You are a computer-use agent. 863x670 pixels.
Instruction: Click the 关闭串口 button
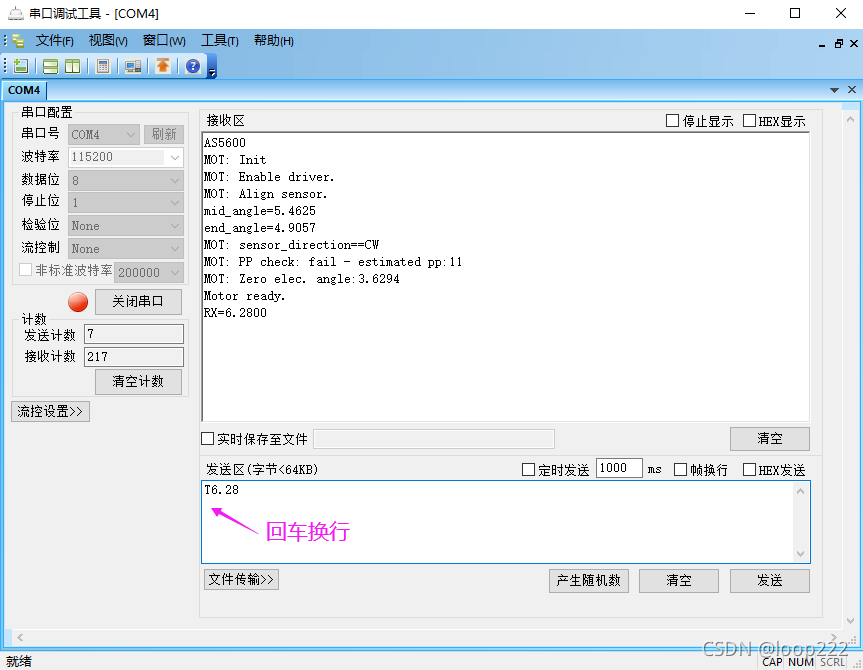tap(138, 302)
